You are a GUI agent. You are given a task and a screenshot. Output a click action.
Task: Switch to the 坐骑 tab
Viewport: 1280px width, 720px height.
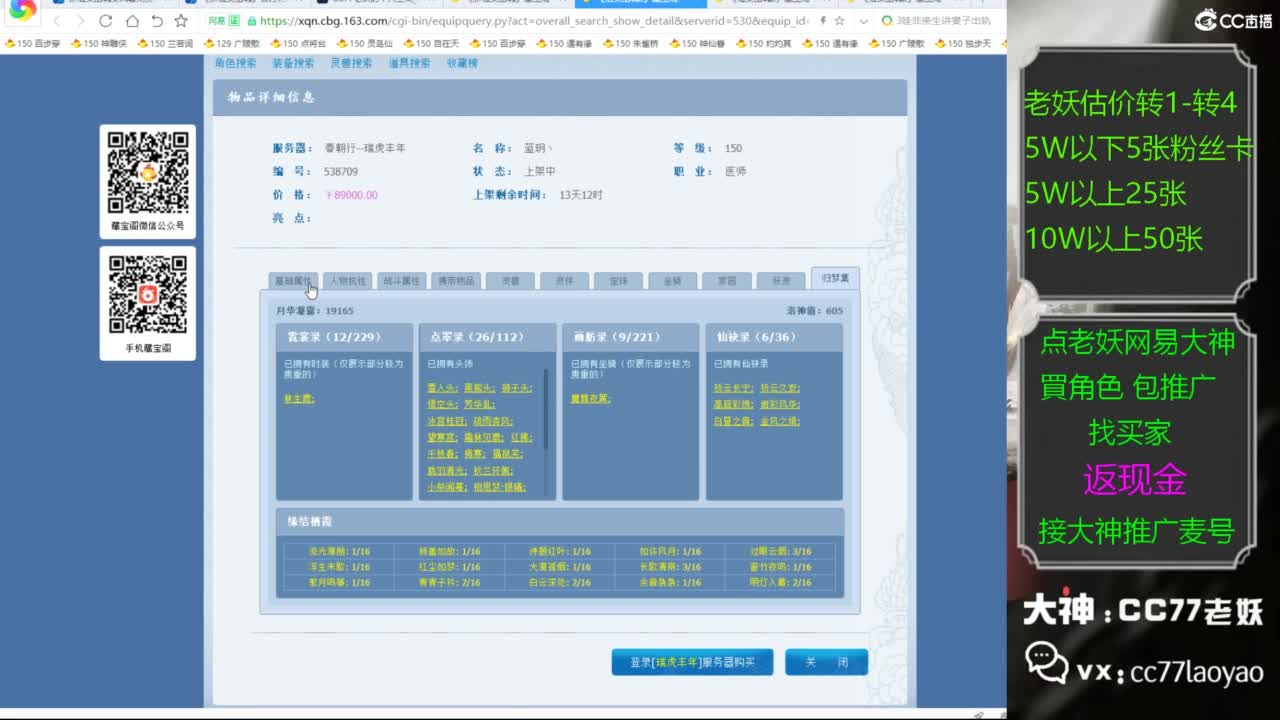click(x=672, y=281)
